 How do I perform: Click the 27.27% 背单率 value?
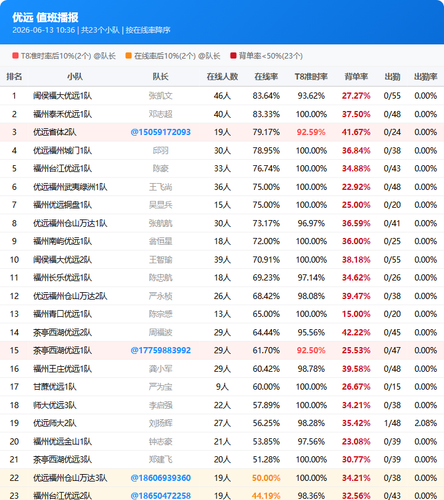[x=356, y=96]
